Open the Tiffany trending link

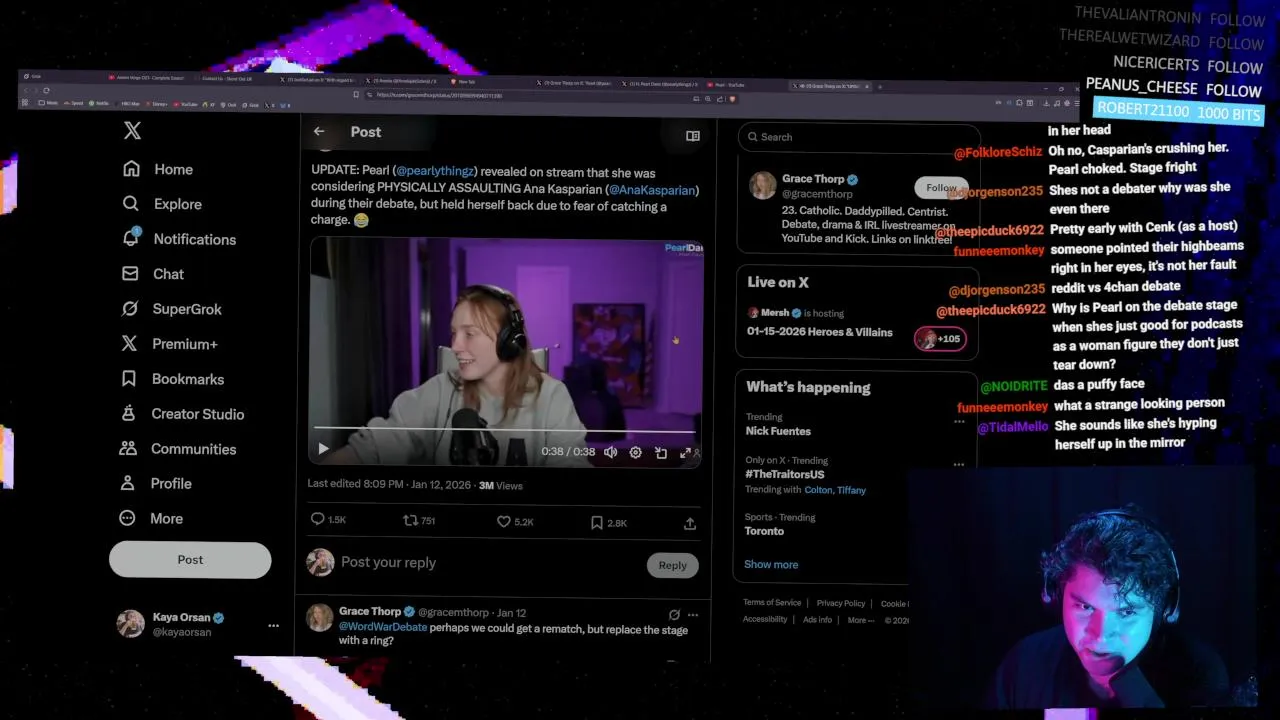pyautogui.click(x=851, y=490)
